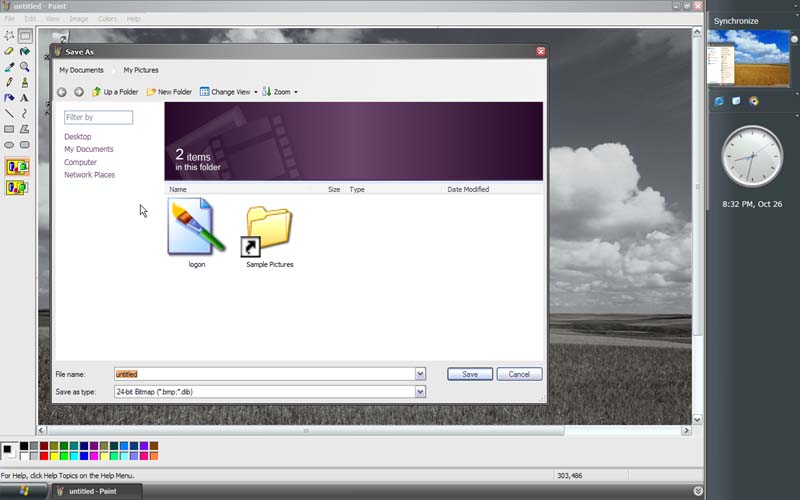Click the Back arrow in Save As dialog
Image resolution: width=800 pixels, height=500 pixels.
pos(62,92)
